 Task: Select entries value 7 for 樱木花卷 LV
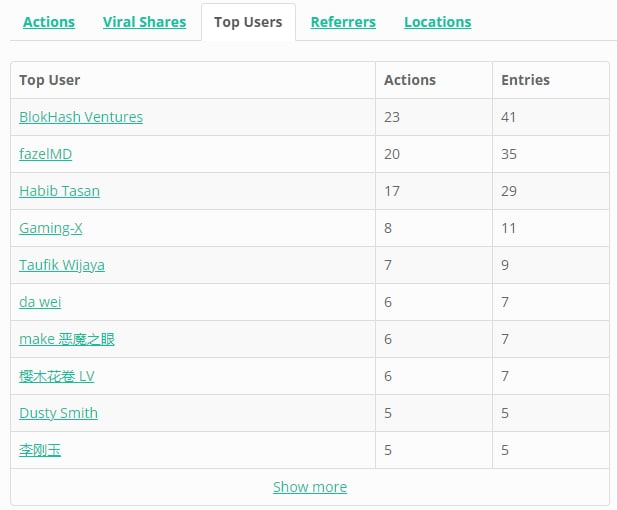(x=505, y=376)
